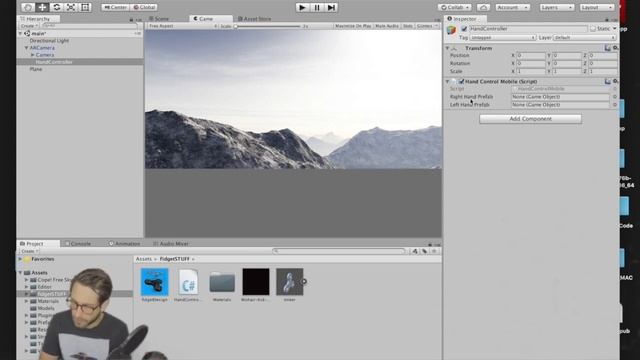The height and width of the screenshot is (360, 640).
Task: Select the Move tool in the toolbar
Action: pos(42,7)
